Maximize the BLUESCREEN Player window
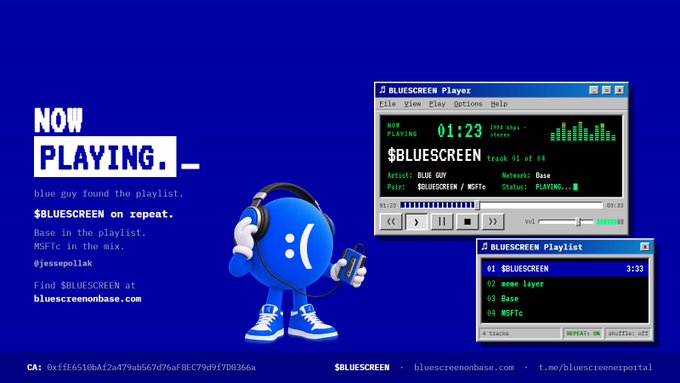This screenshot has width=680, height=383. point(607,90)
